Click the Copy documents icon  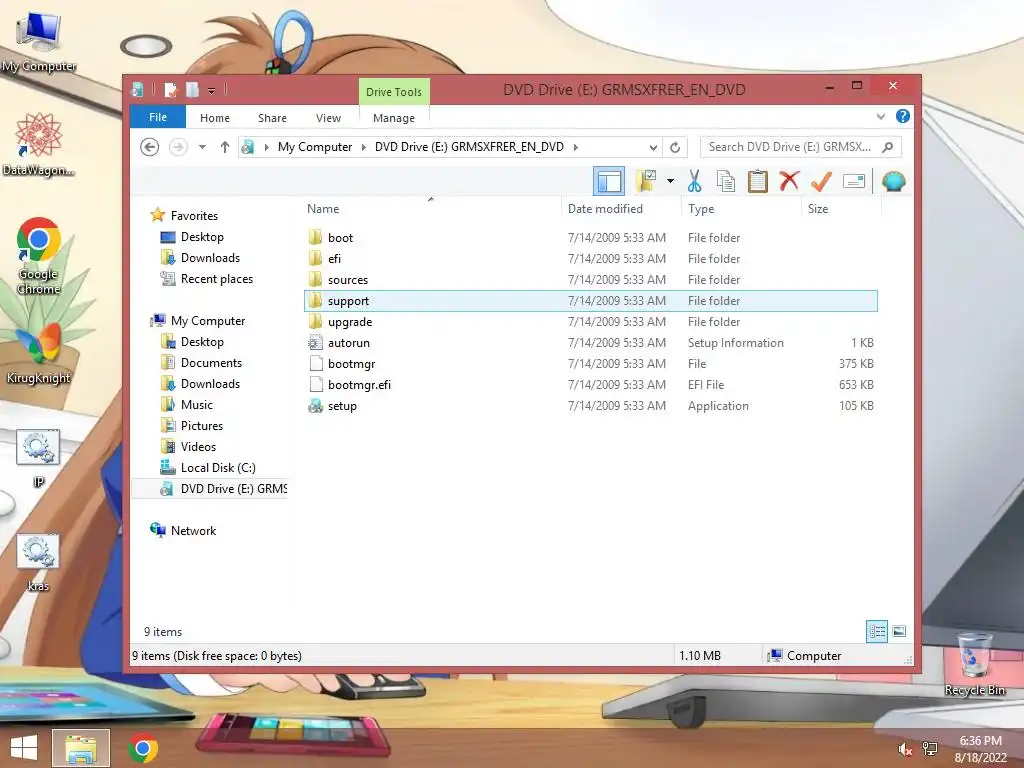click(x=726, y=181)
